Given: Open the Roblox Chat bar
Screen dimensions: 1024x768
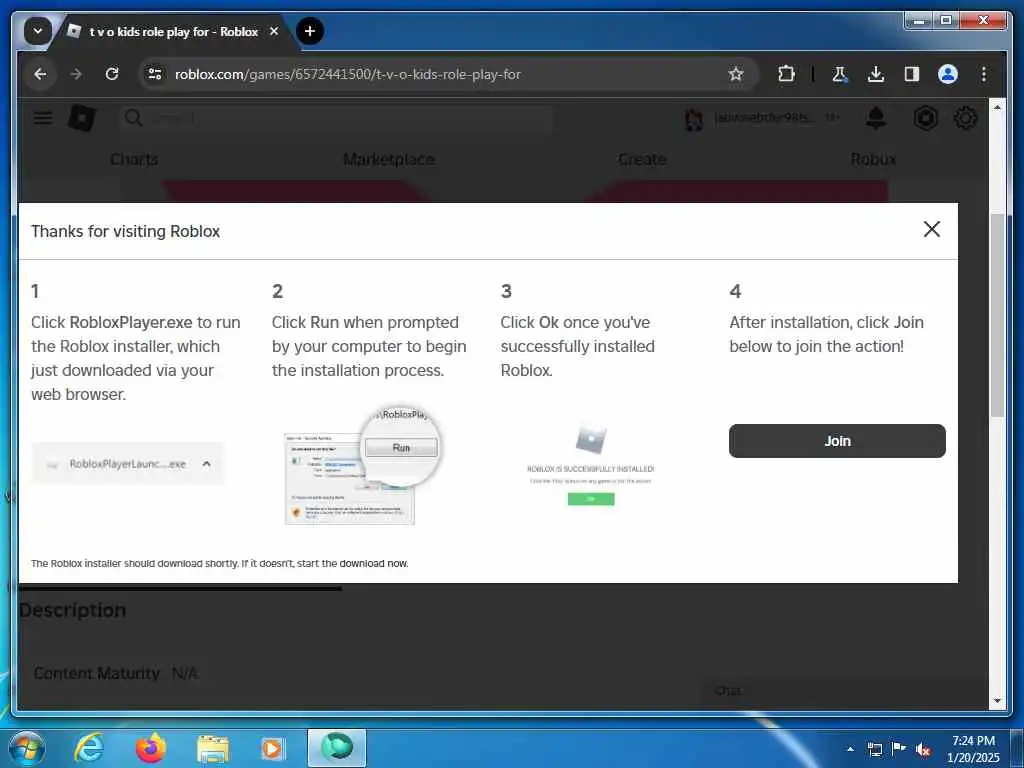Looking at the screenshot, I should [x=846, y=692].
